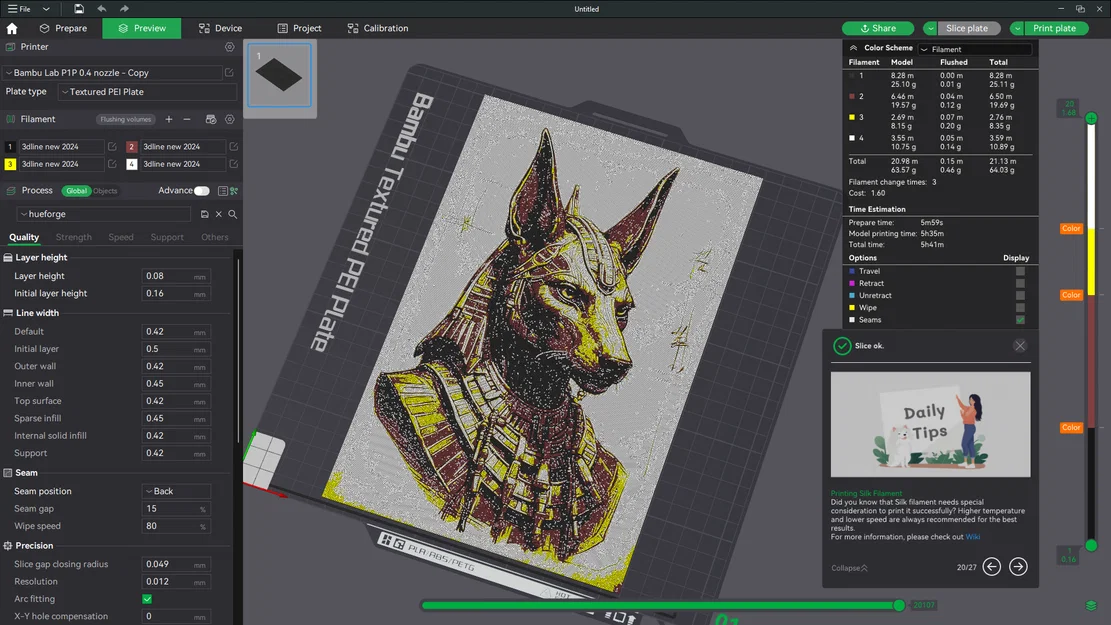Screen dimensions: 1111x625
Task: Open the File menu dropdown arrow
Action: coord(46,9)
